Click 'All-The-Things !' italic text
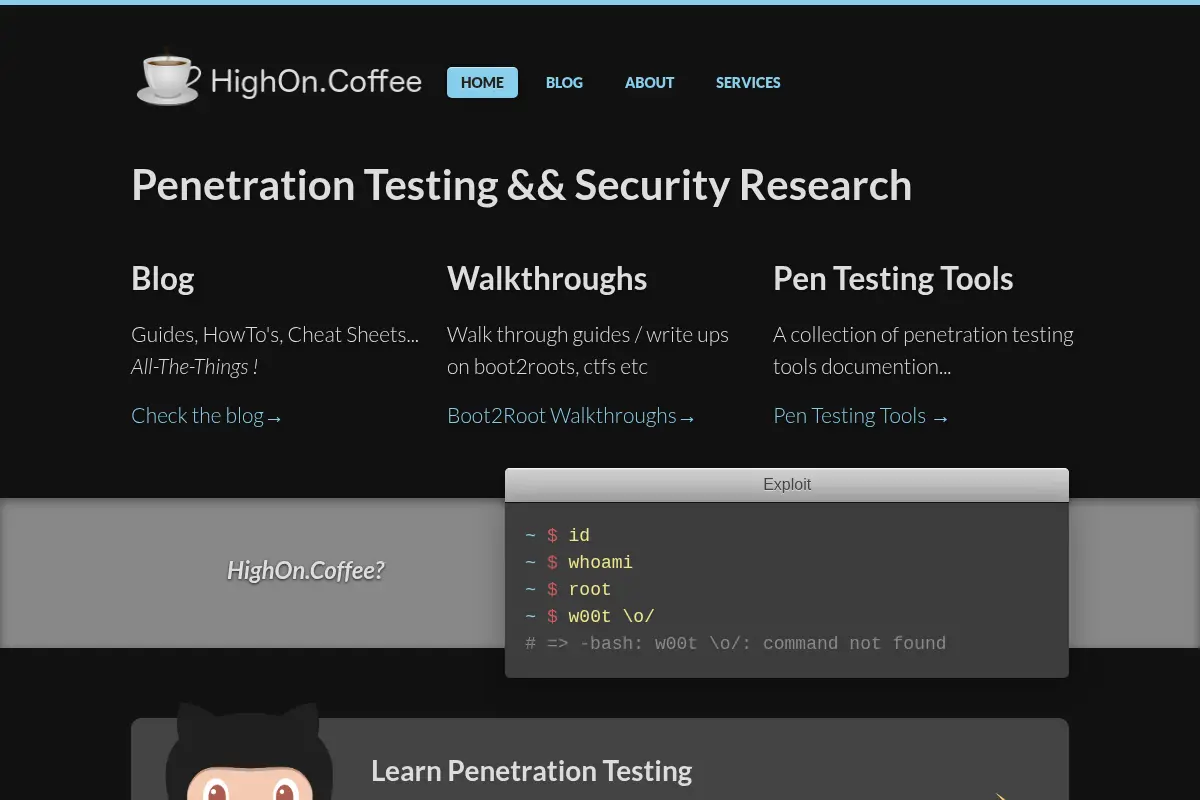This screenshot has width=1200, height=800. (194, 366)
